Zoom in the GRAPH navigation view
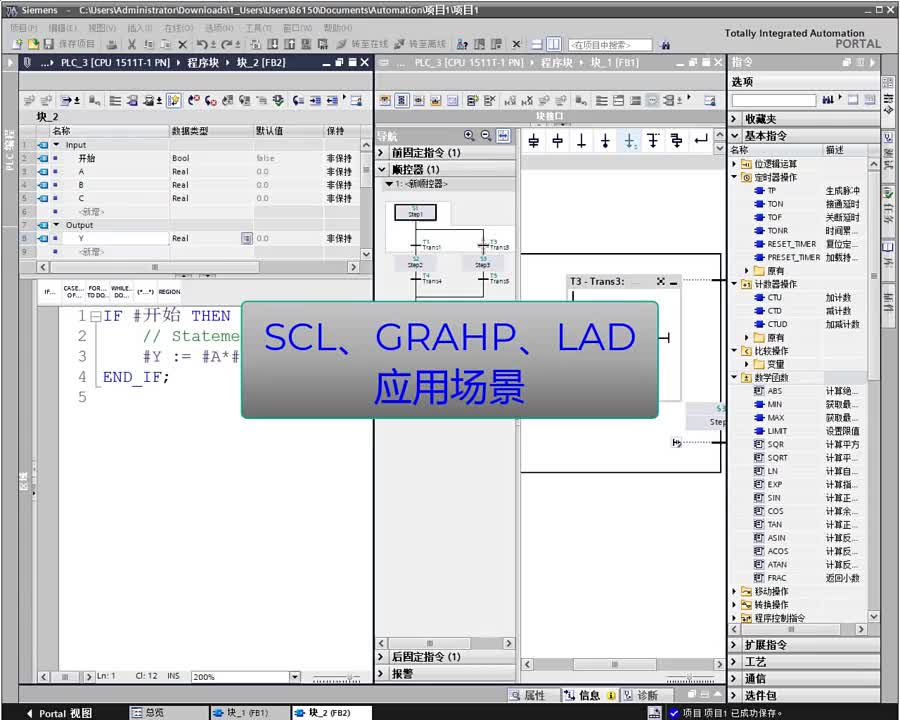Viewport: 900px width, 720px height. pos(469,136)
